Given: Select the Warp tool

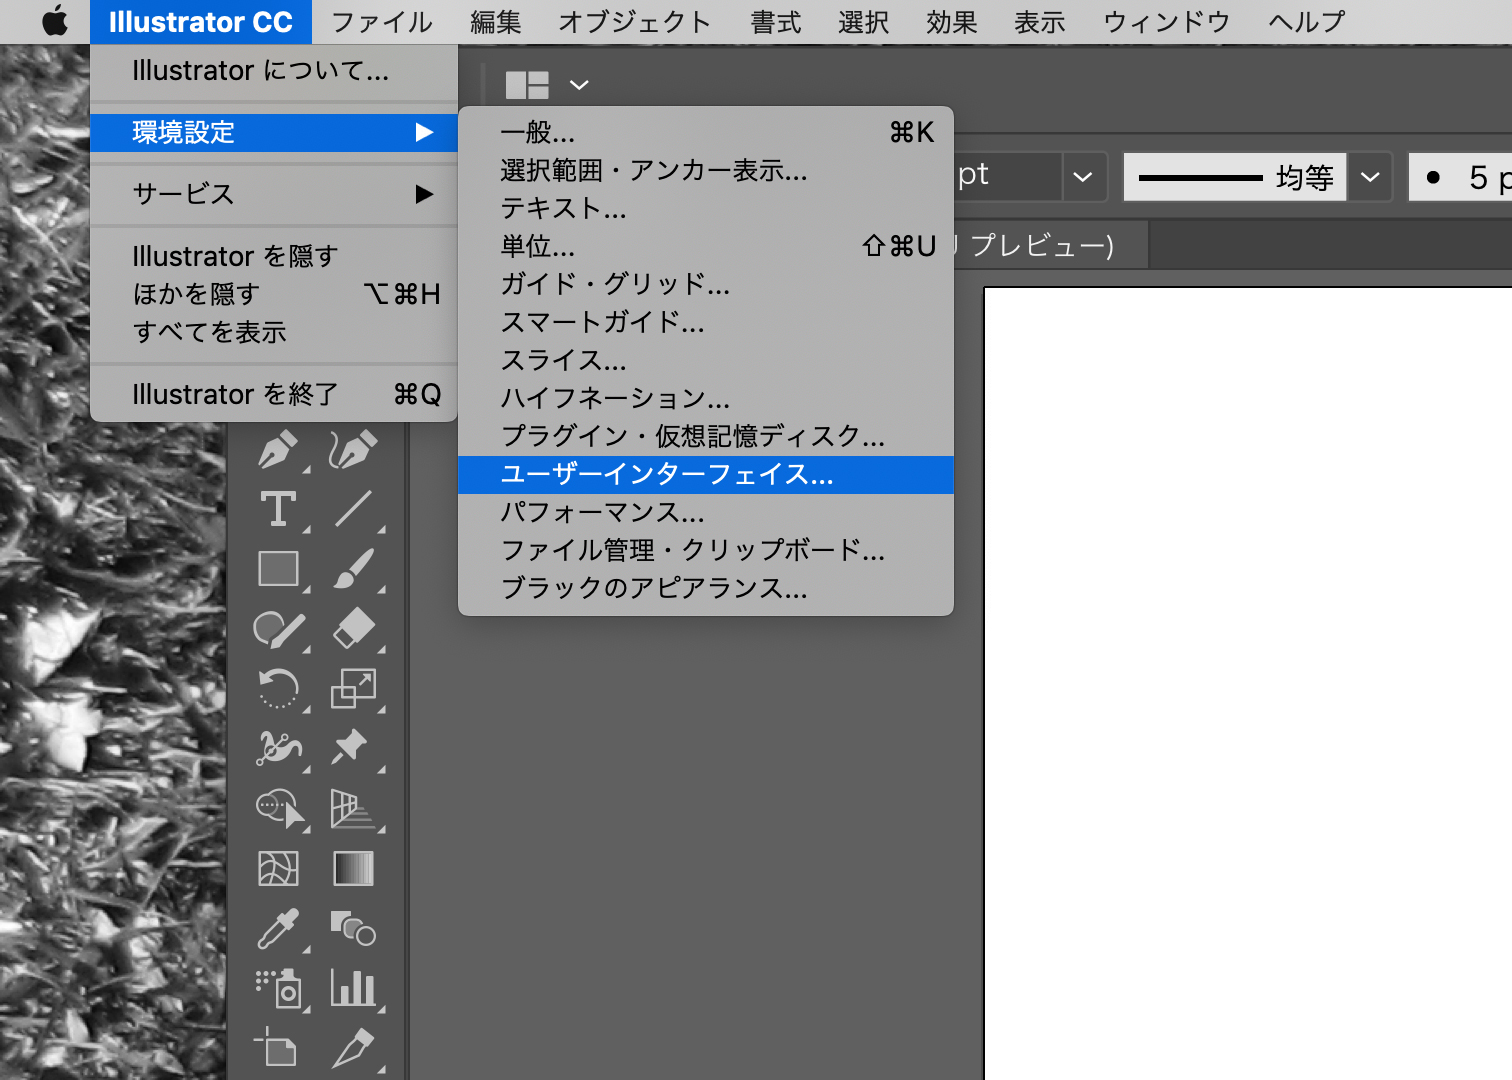Looking at the screenshot, I should pos(278,748).
